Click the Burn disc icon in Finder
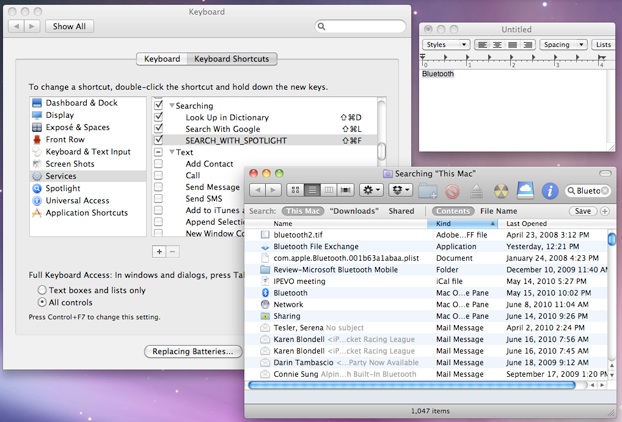Screen dimensions: 622x422 tap(501, 191)
